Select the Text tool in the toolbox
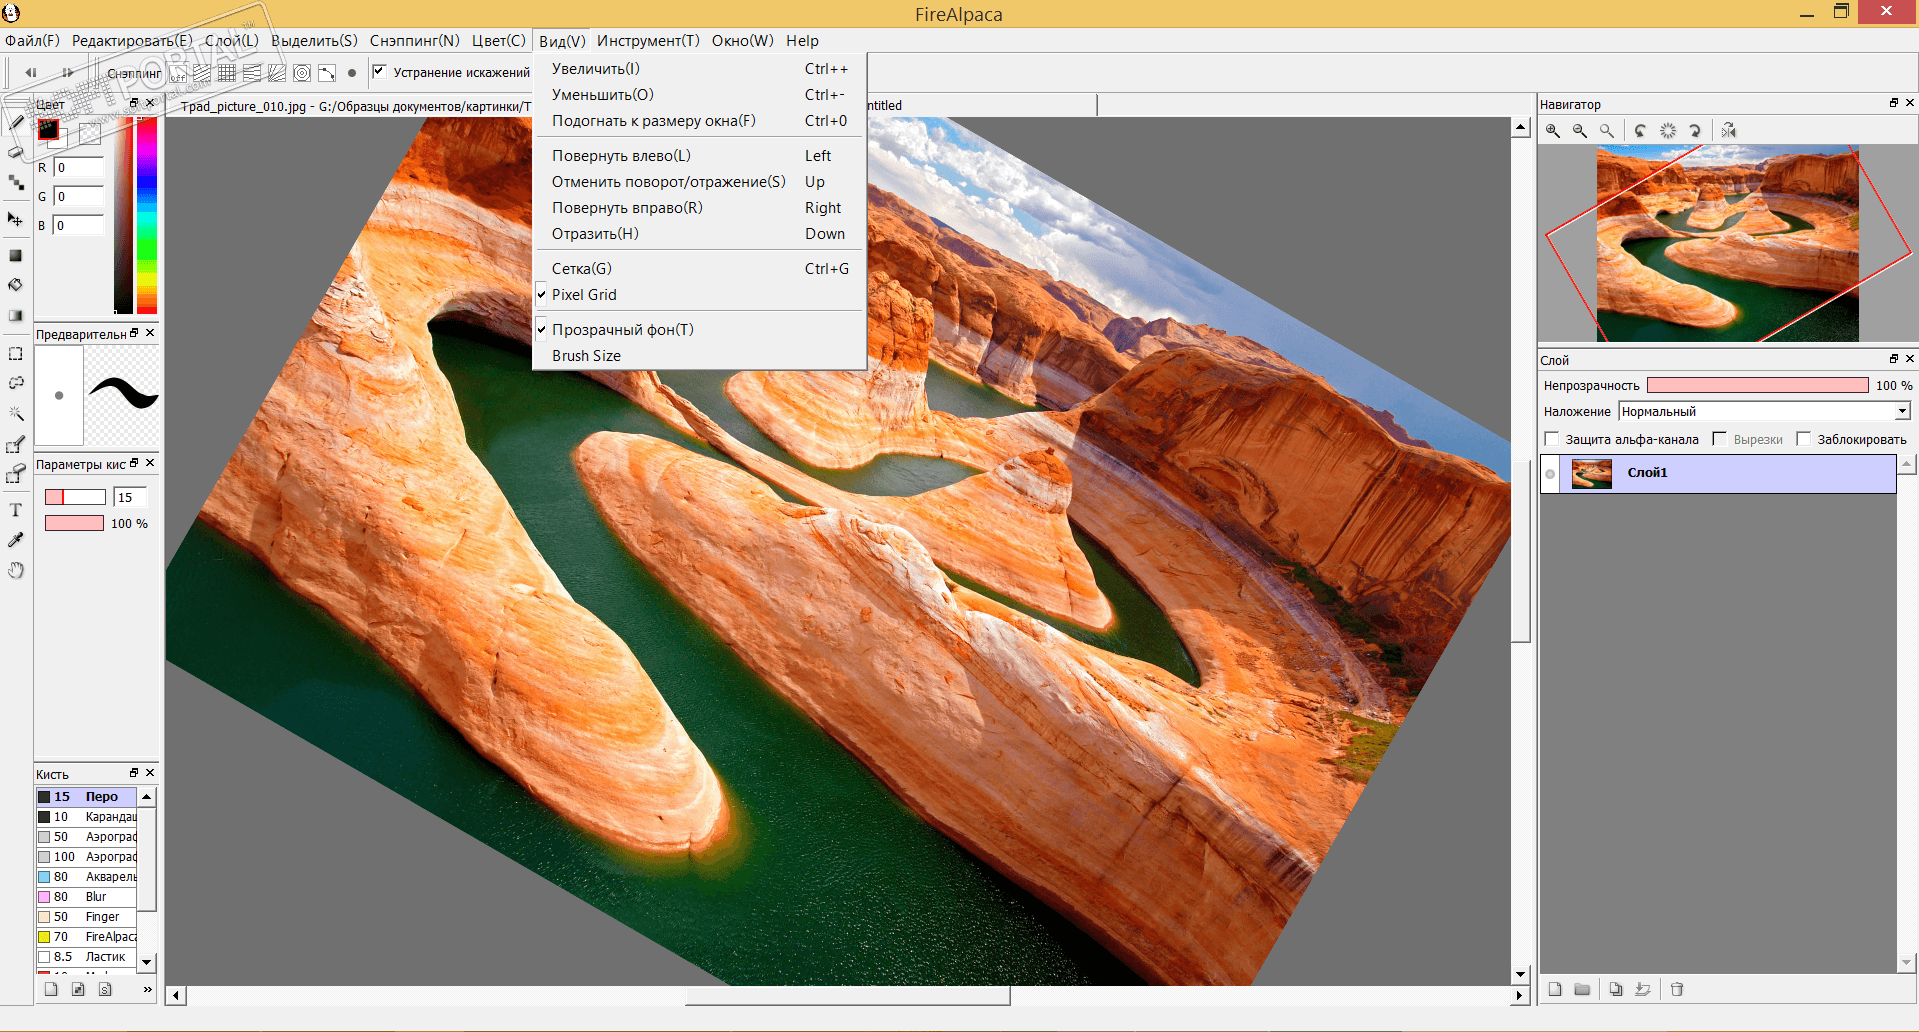This screenshot has width=1919, height=1032. [x=16, y=510]
